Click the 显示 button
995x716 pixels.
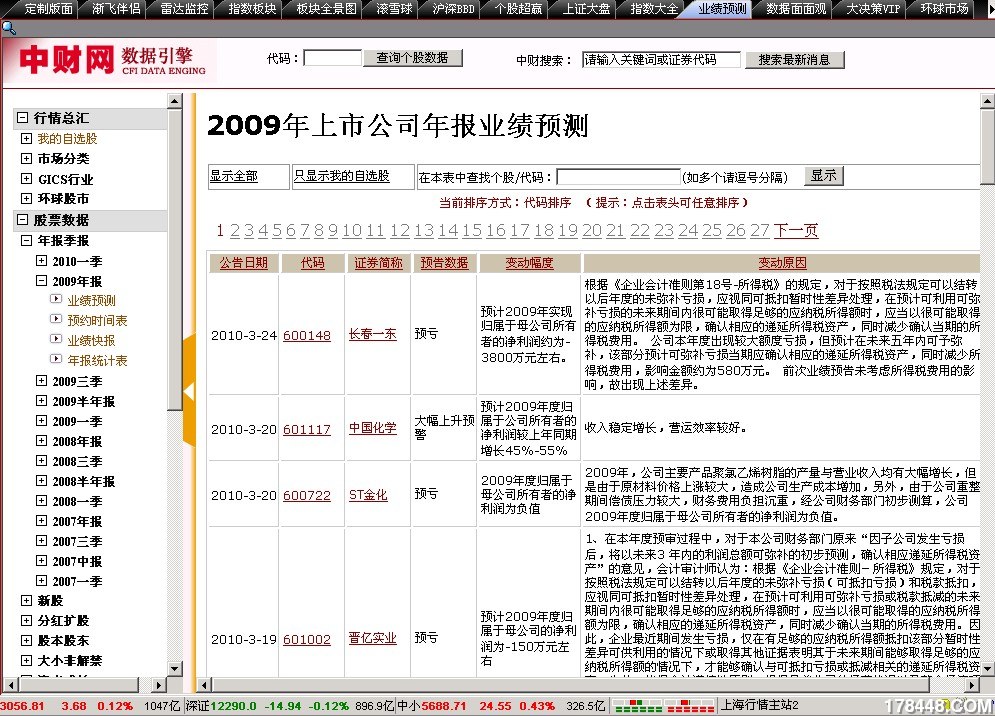coord(824,176)
